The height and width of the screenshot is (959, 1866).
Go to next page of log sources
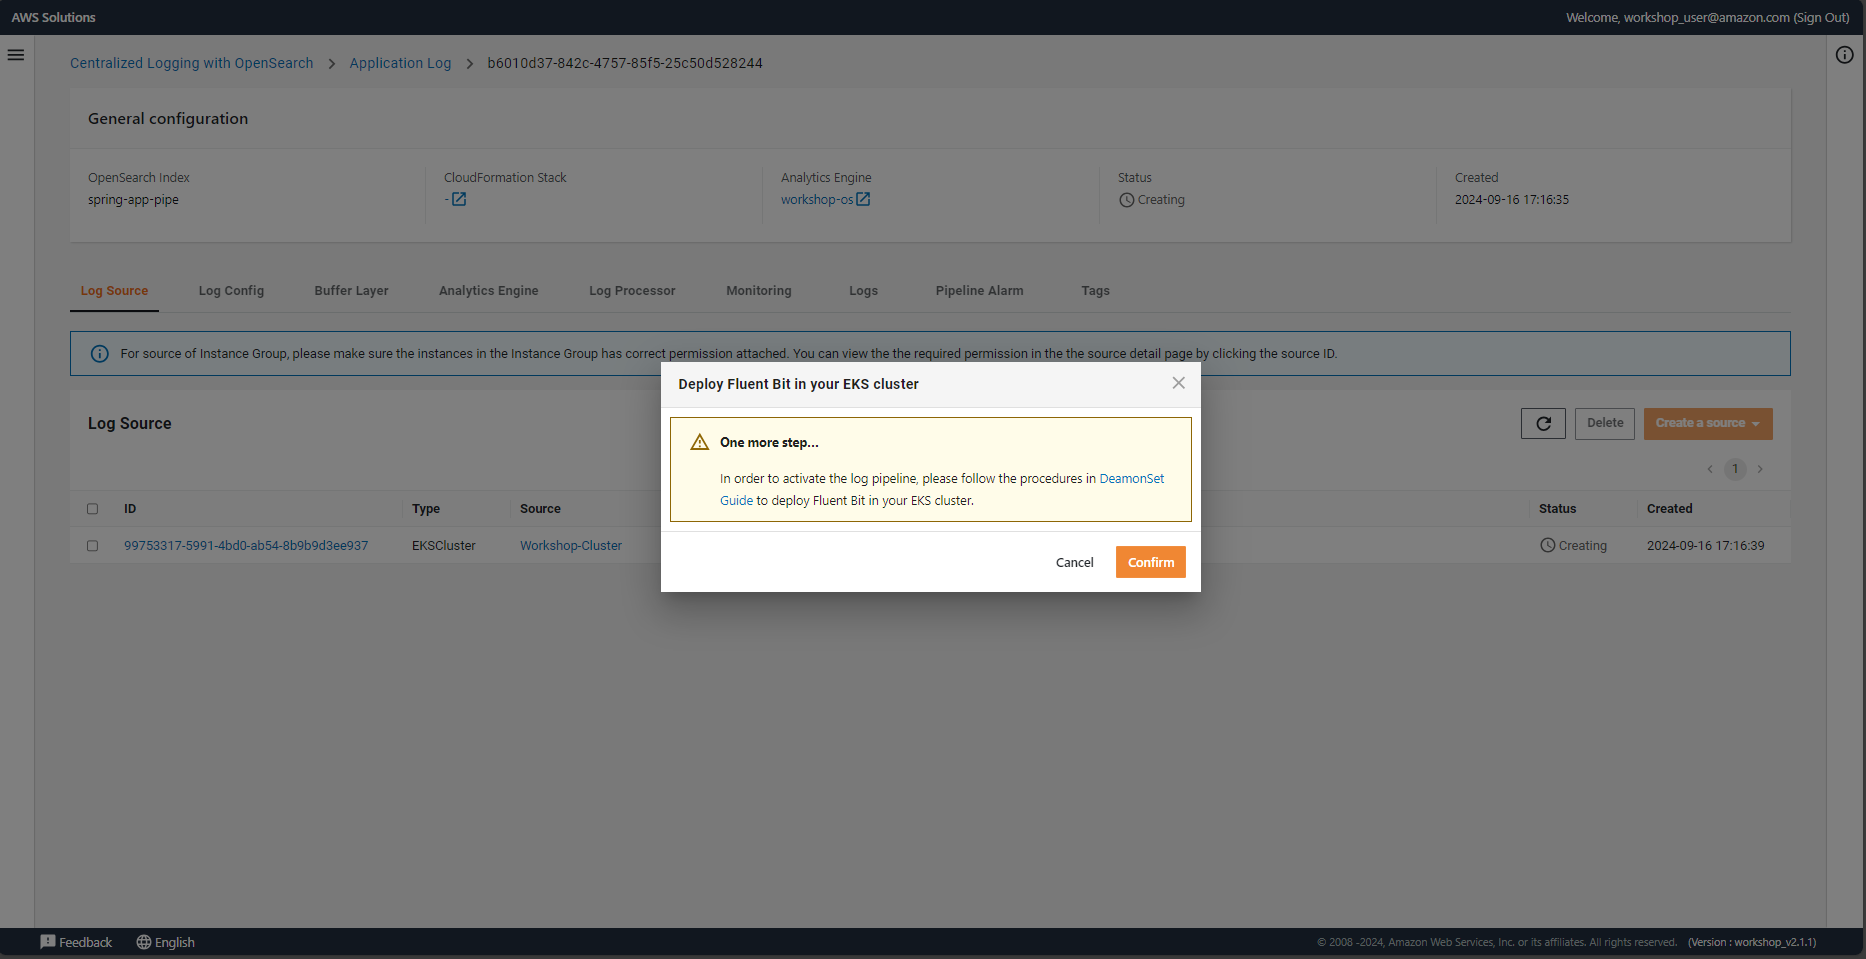tap(1760, 469)
